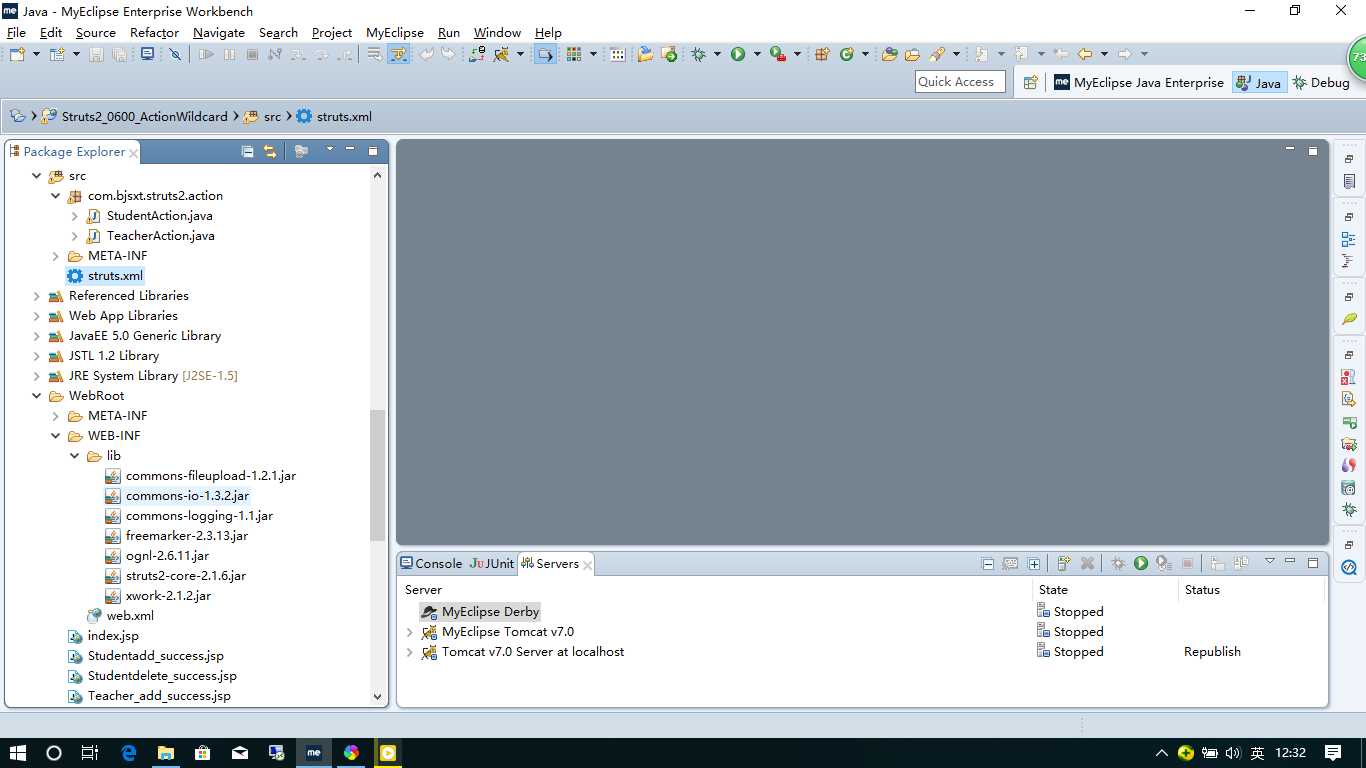Collapse the lib folder node
The width and height of the screenshot is (1366, 768).
[x=75, y=456]
